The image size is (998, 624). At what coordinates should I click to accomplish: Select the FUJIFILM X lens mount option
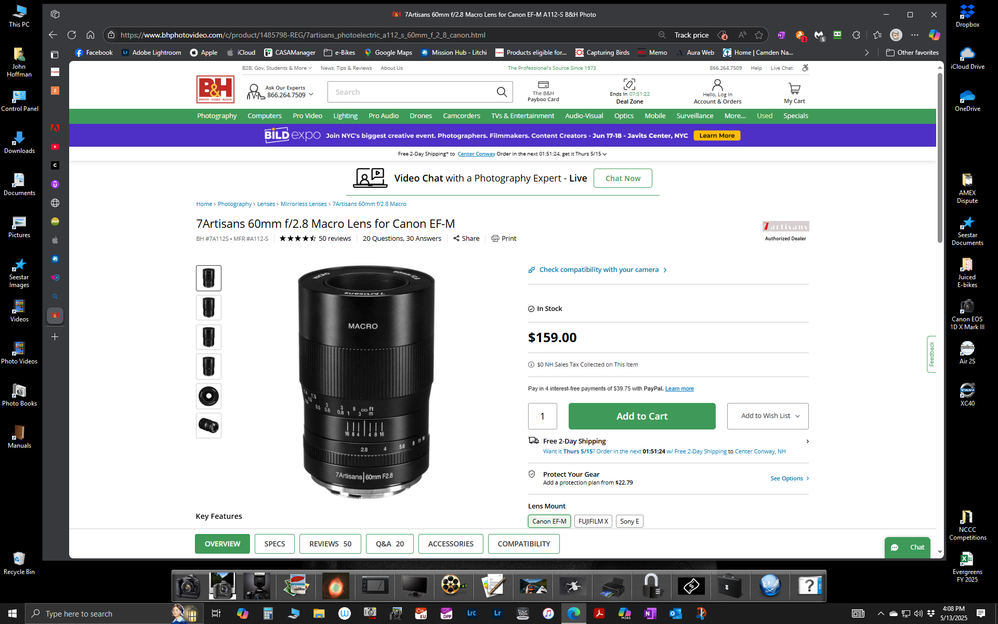click(592, 520)
